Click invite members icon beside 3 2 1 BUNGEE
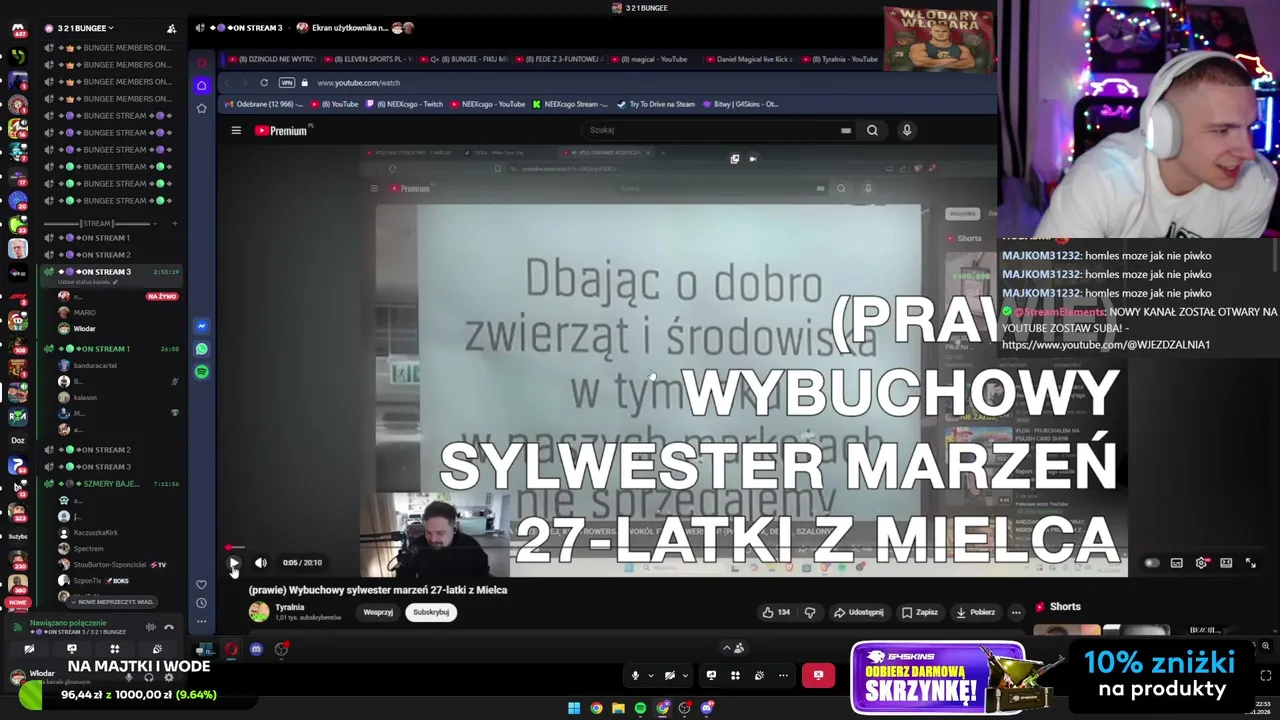The image size is (1280, 720). [171, 28]
